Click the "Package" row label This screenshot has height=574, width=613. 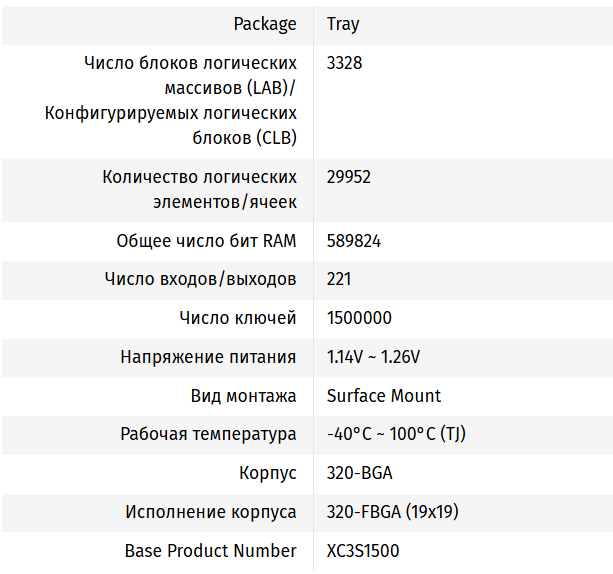click(x=265, y=23)
